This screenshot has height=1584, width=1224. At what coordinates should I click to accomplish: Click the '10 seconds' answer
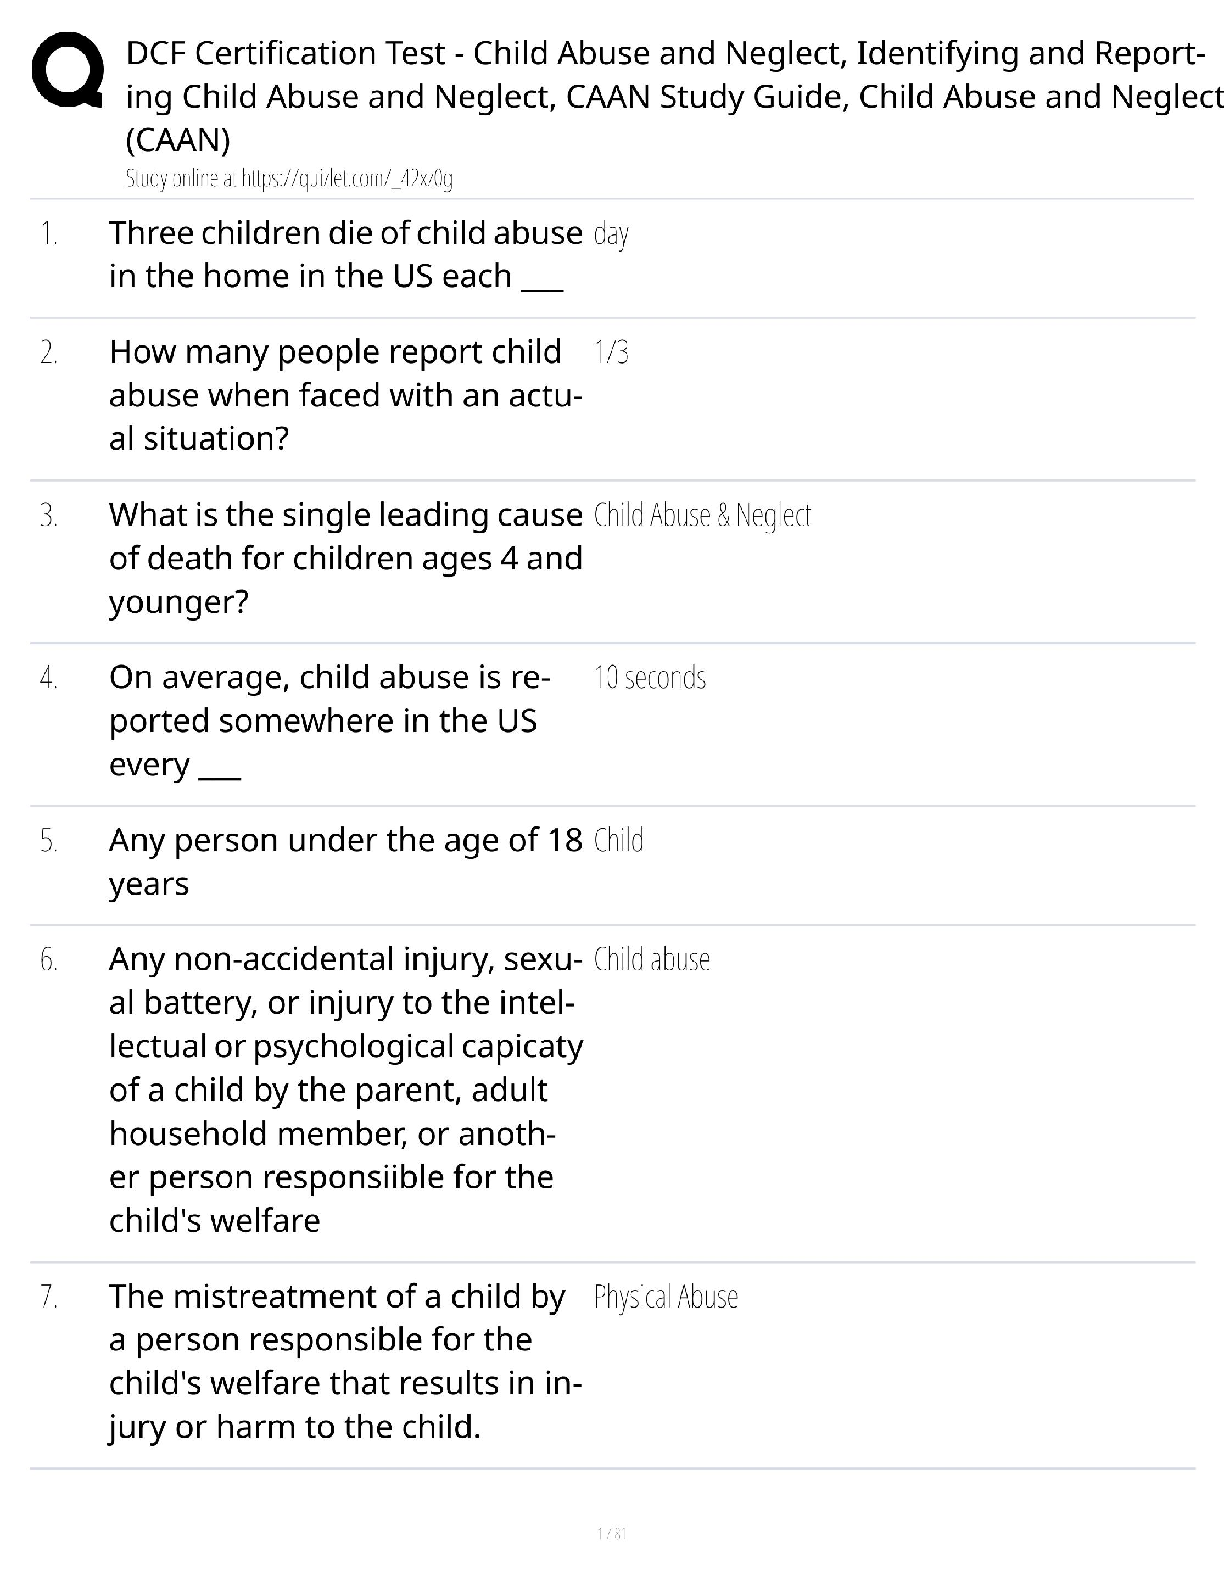[650, 678]
